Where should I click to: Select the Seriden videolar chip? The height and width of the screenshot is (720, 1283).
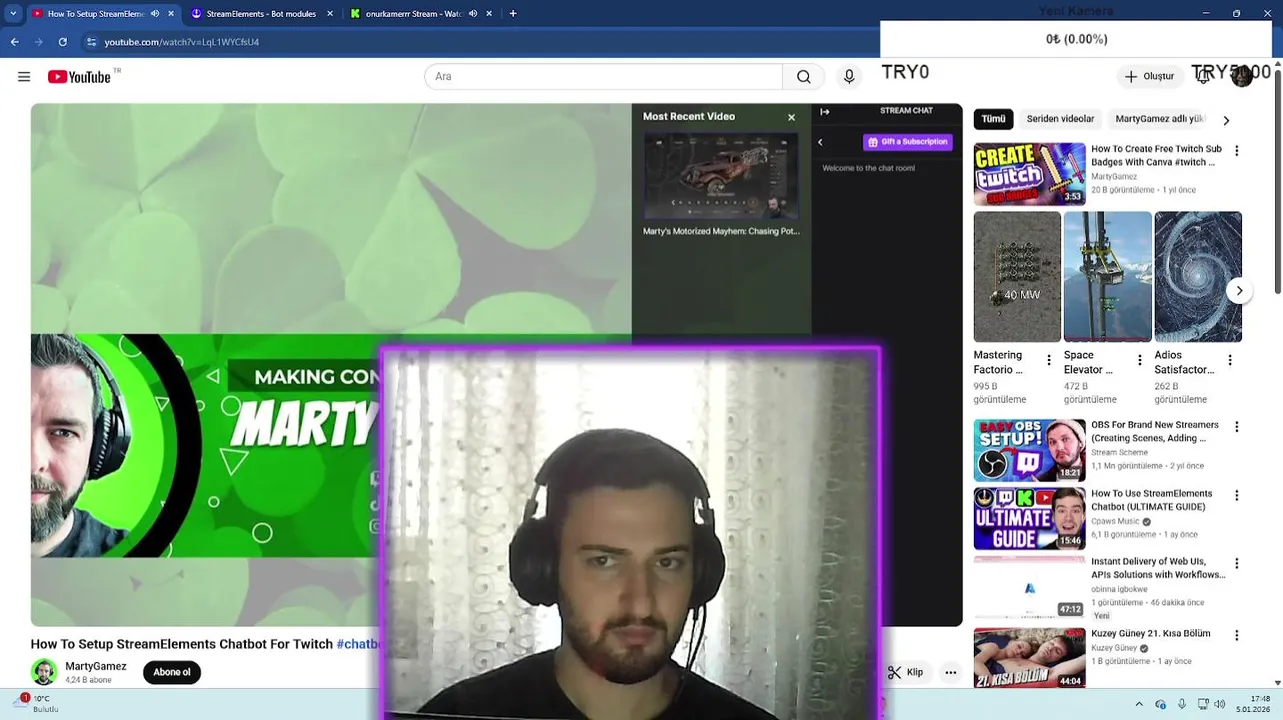click(x=1060, y=119)
